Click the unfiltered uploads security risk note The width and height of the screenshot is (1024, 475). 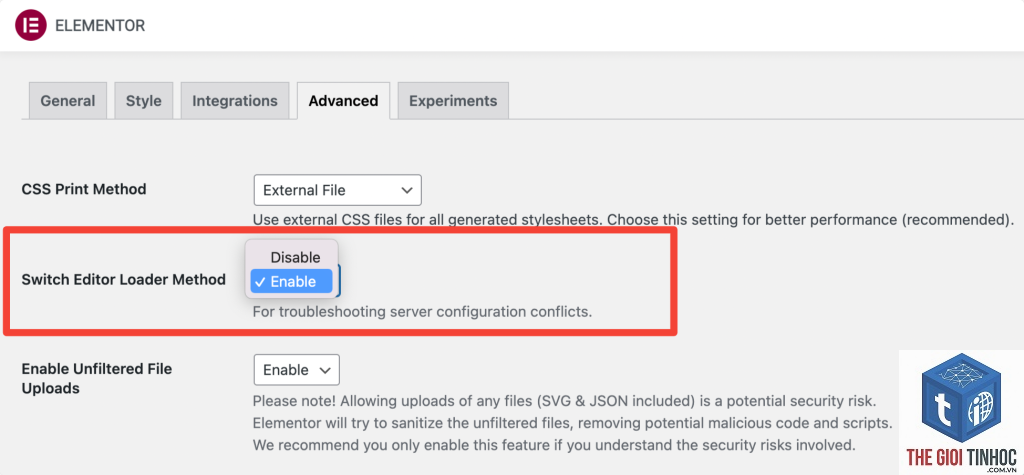tap(572, 423)
